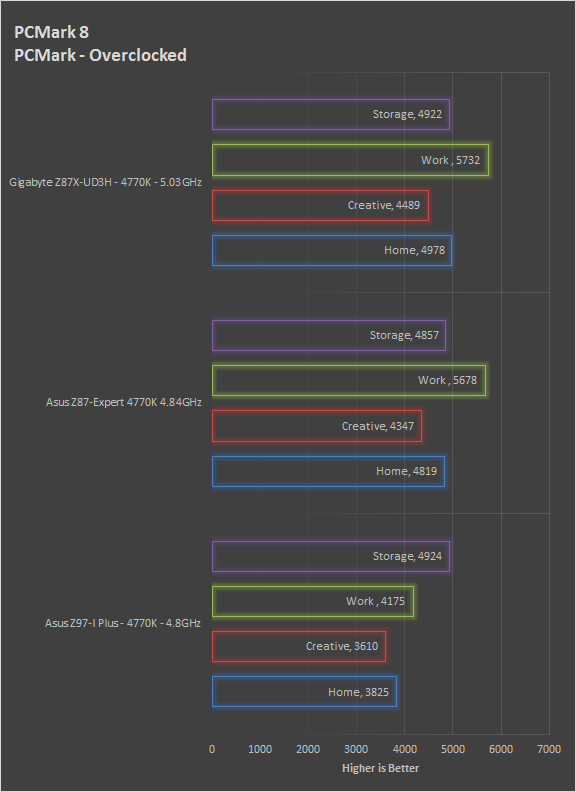Select the Gigabyte Z87X-UD3H 5.03GHz axis label
Image resolution: width=576 pixels, height=792 pixels.
pyautogui.click(x=106, y=182)
